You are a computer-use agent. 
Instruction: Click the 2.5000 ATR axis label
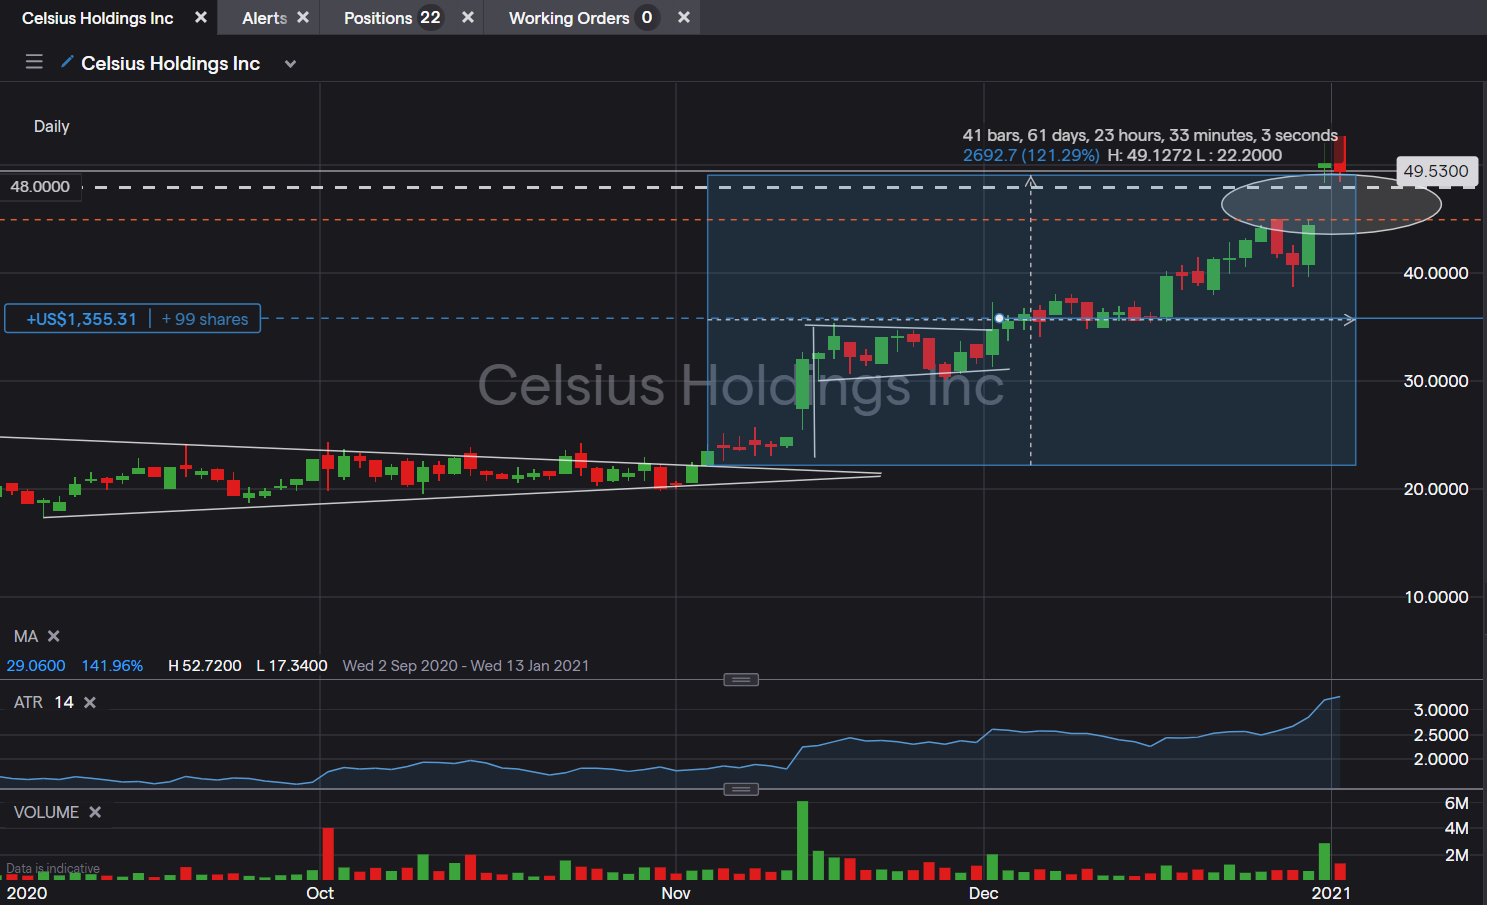point(1441,735)
